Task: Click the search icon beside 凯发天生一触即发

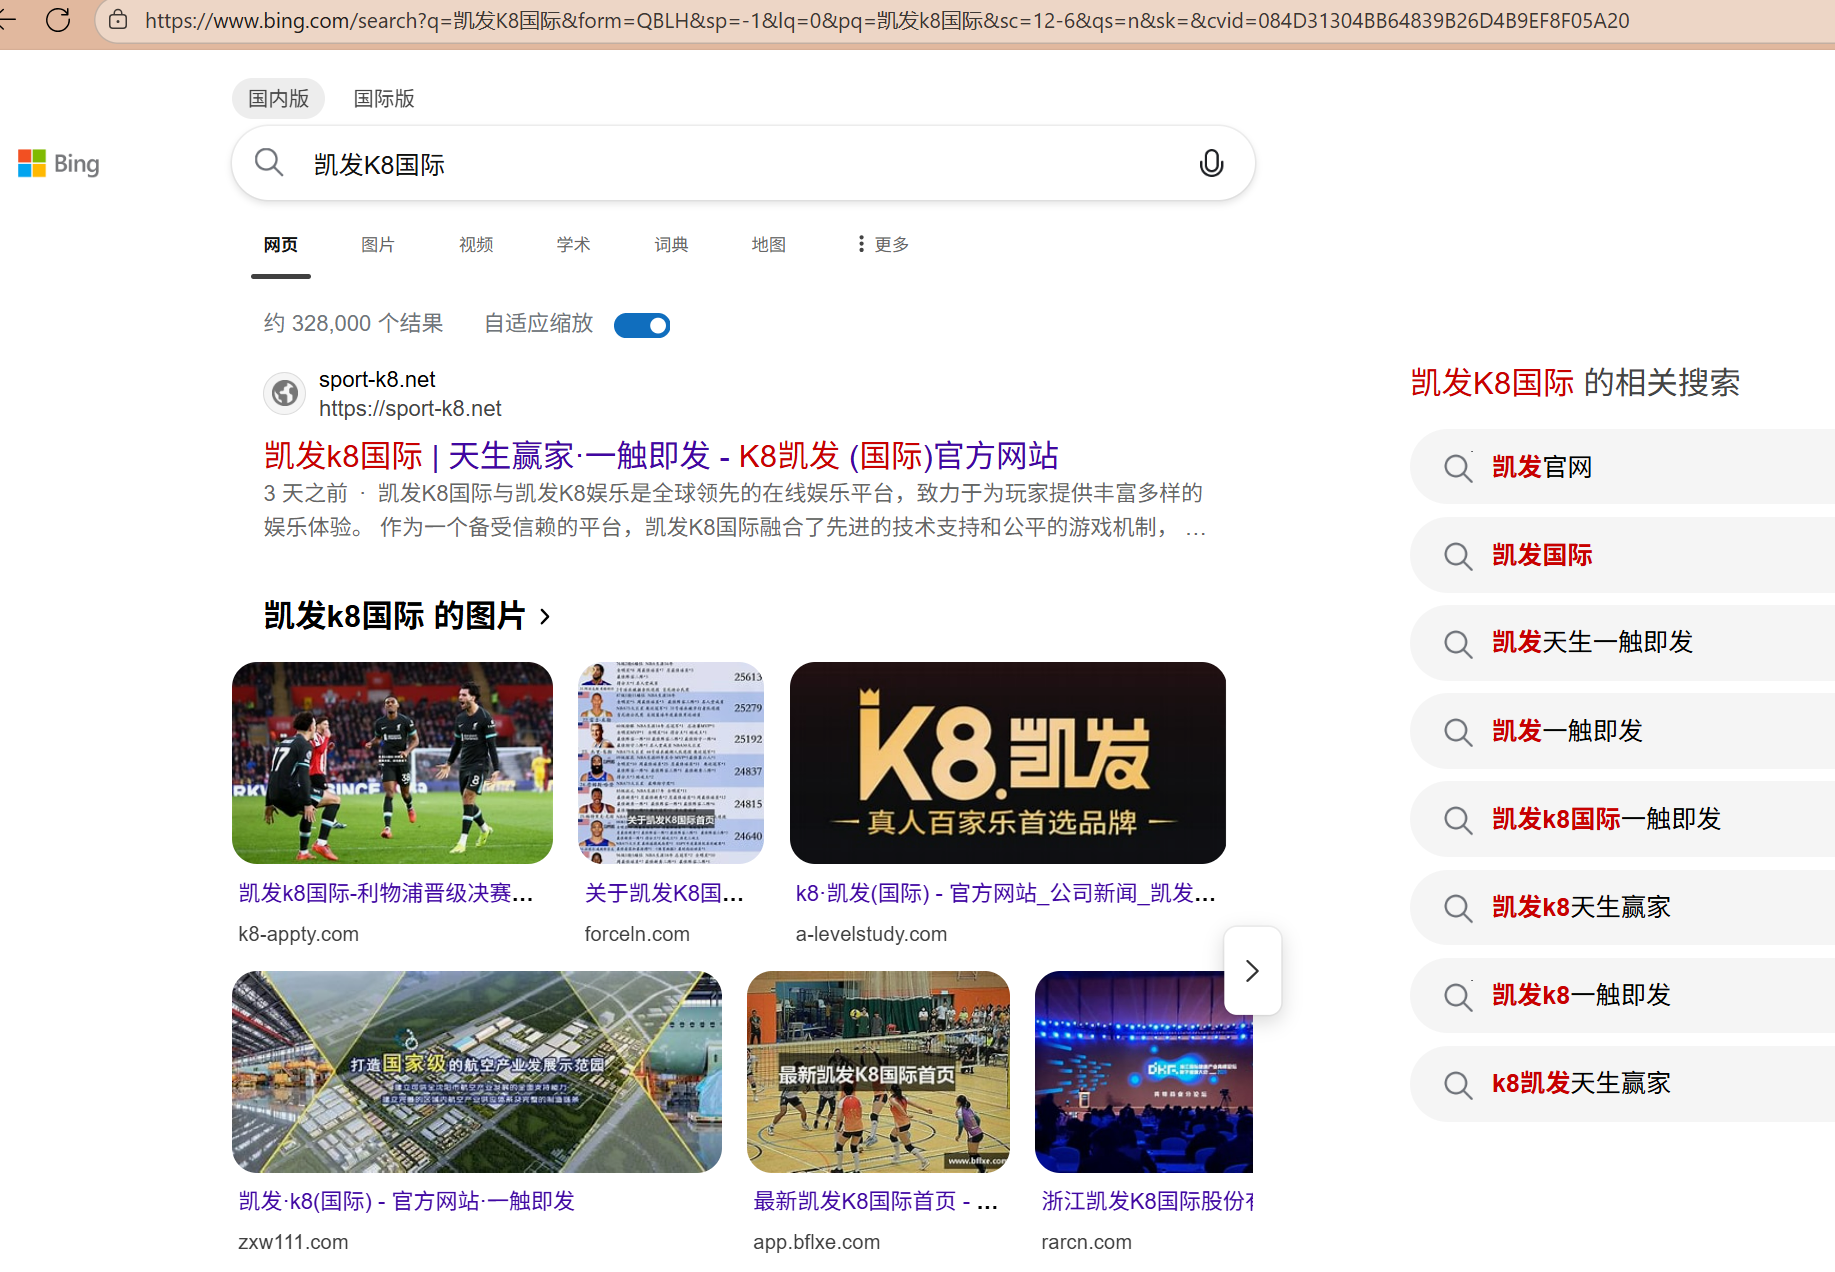Action: tap(1458, 643)
